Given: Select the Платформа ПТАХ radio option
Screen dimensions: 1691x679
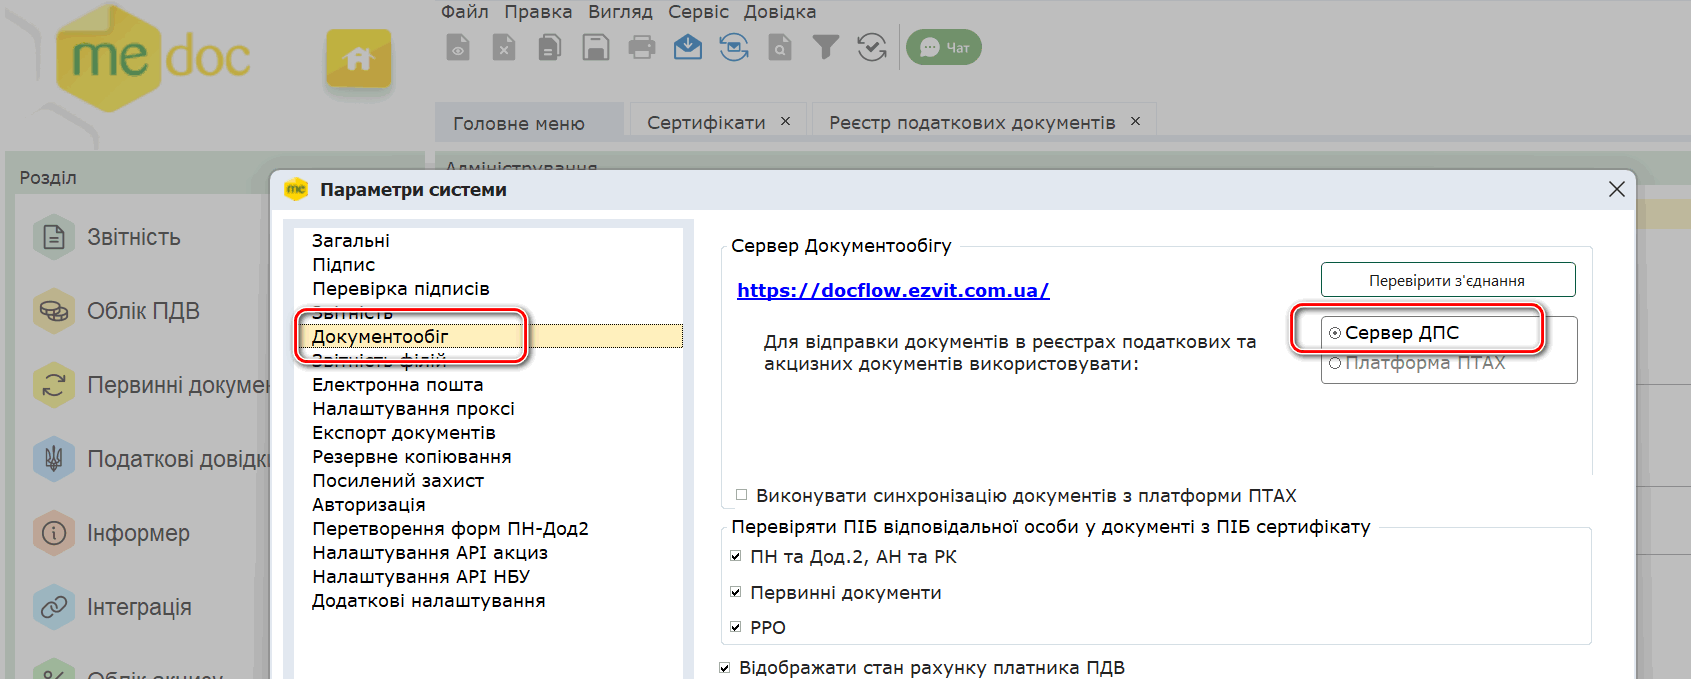Looking at the screenshot, I should tap(1335, 363).
